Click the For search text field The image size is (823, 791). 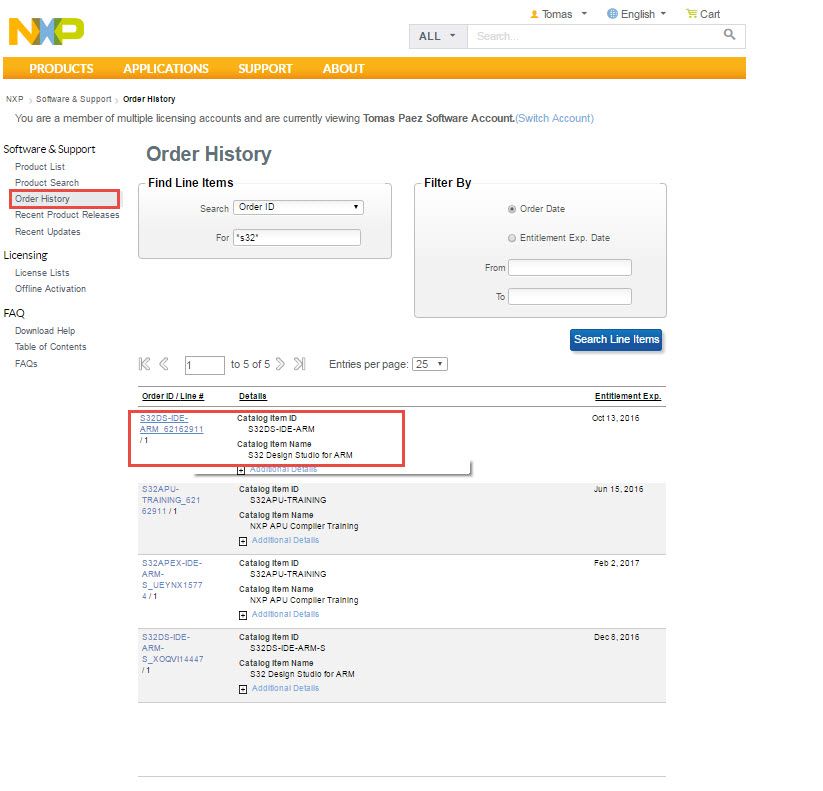coord(297,237)
